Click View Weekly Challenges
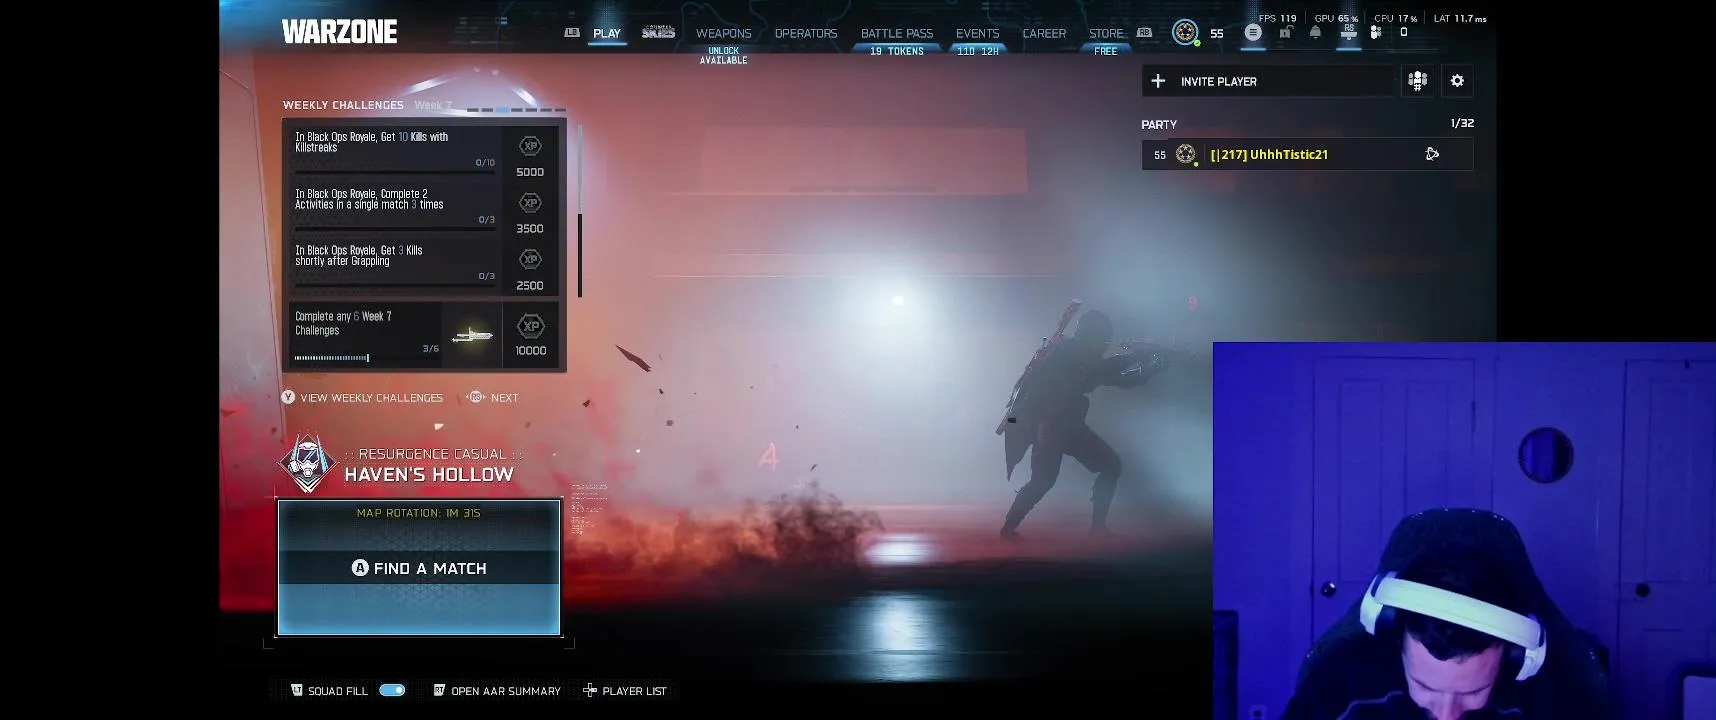1716x720 pixels. tap(371, 398)
